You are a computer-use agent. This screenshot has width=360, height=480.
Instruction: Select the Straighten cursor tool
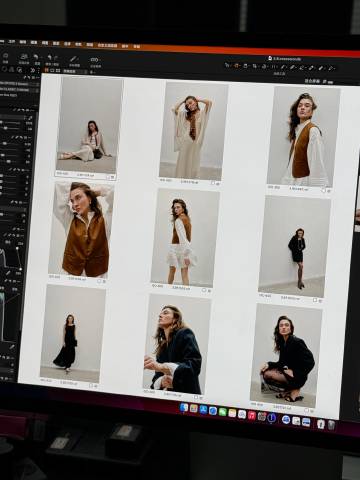264,67
